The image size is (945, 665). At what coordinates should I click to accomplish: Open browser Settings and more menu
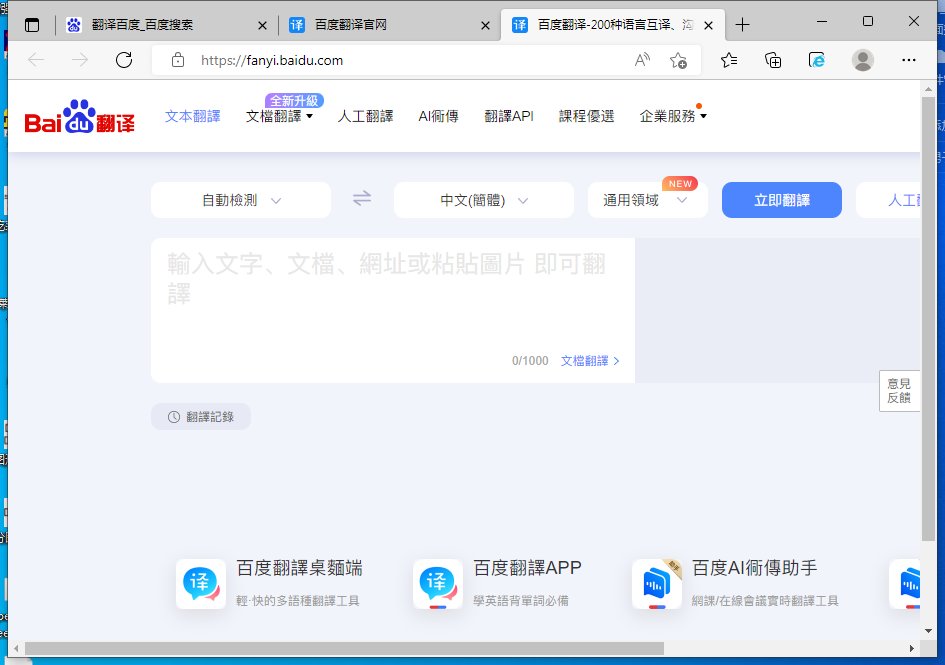(908, 60)
